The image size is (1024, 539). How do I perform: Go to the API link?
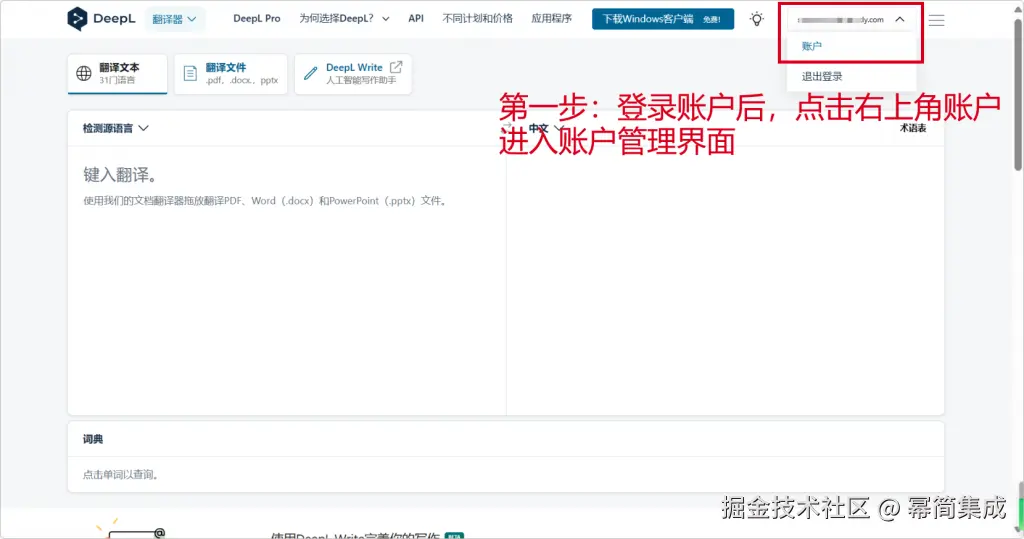tap(416, 19)
